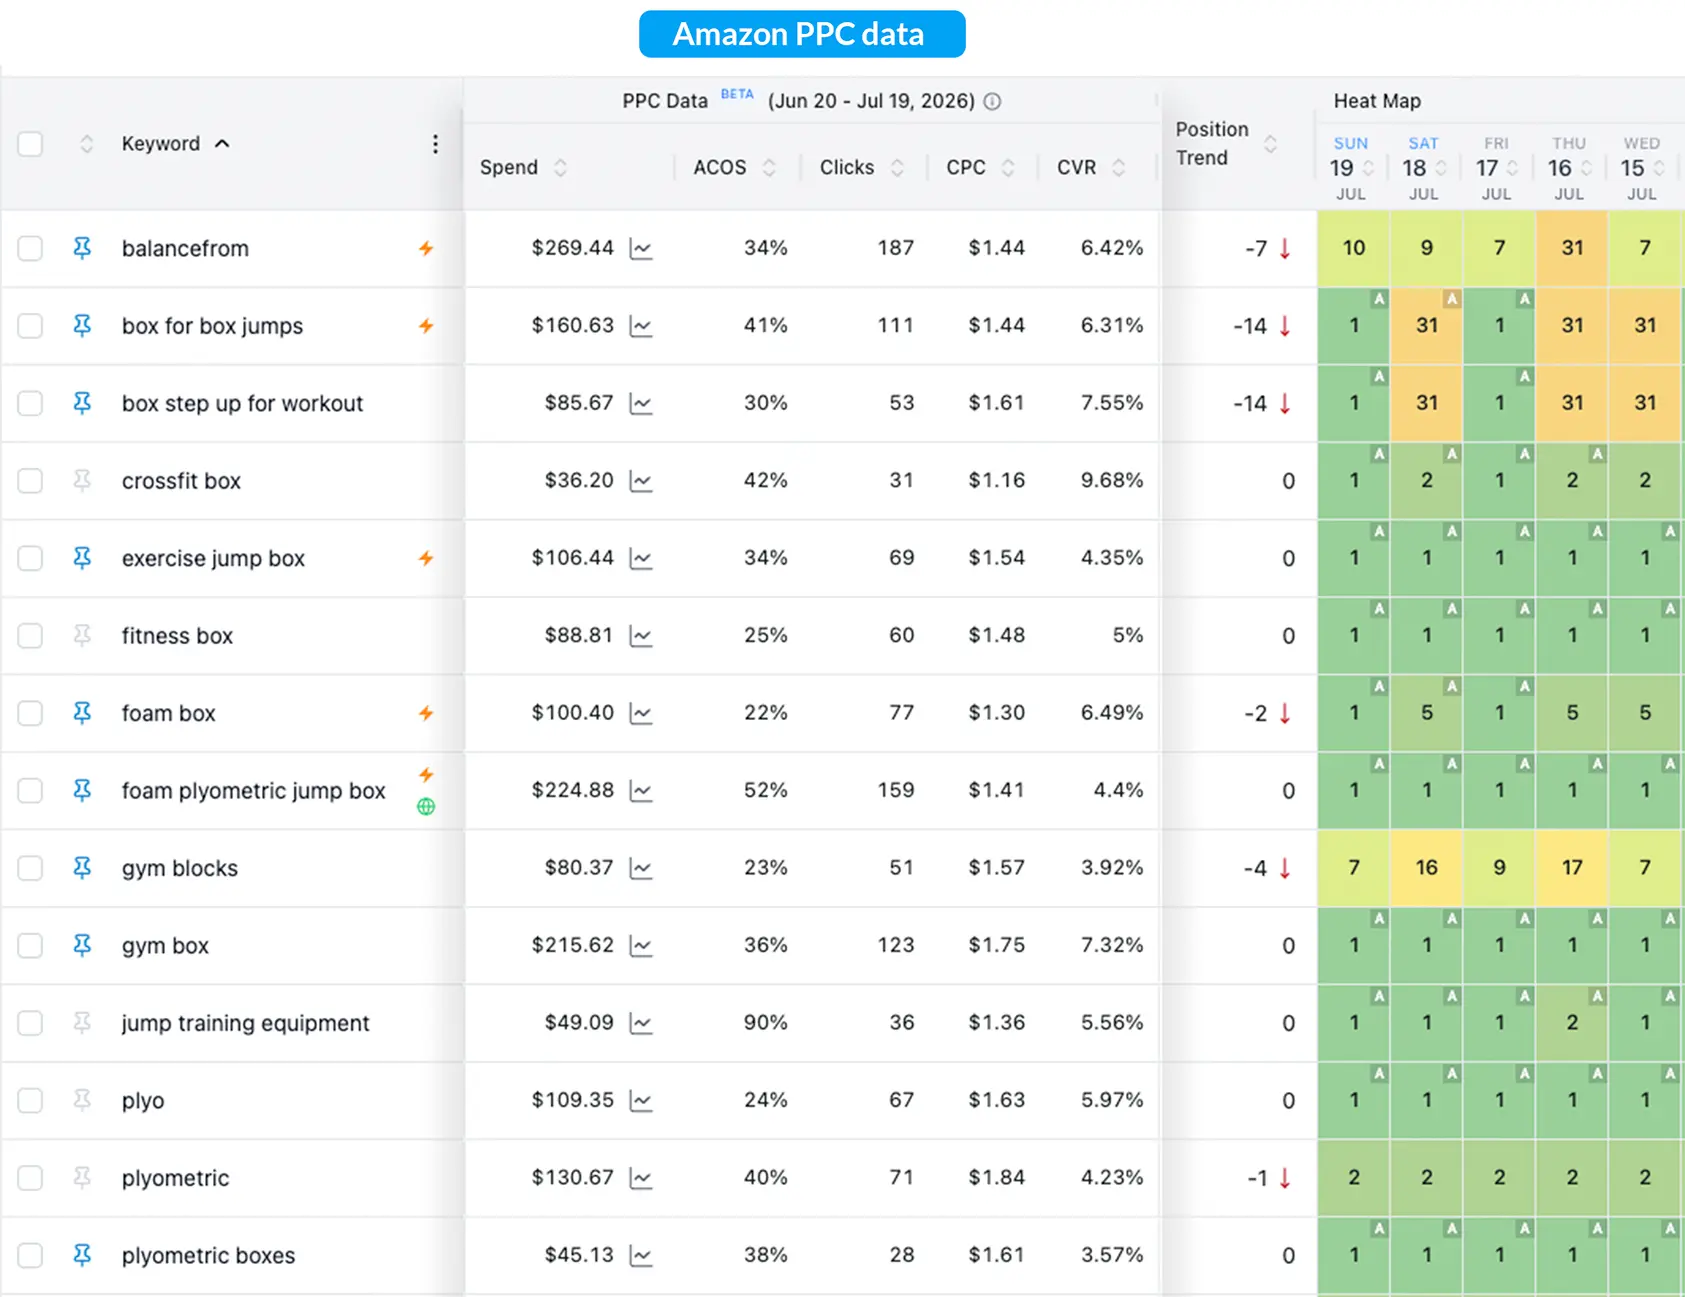The width and height of the screenshot is (1685, 1297).
Task: Click the jump training equipment 90% ACOS cell
Action: click(x=765, y=1023)
